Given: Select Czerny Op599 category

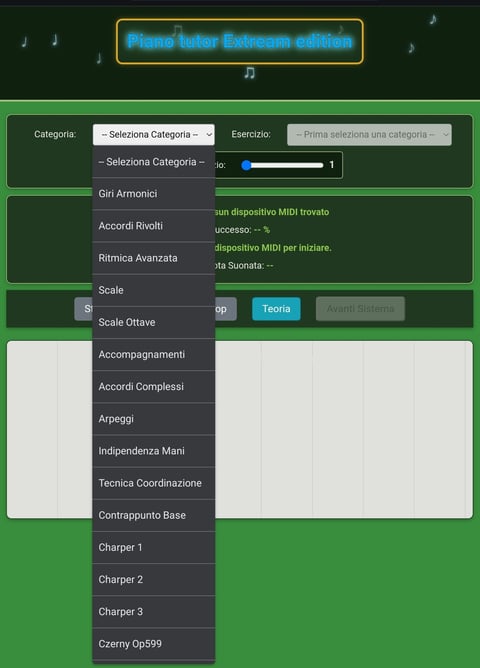Looking at the screenshot, I should [x=153, y=644].
